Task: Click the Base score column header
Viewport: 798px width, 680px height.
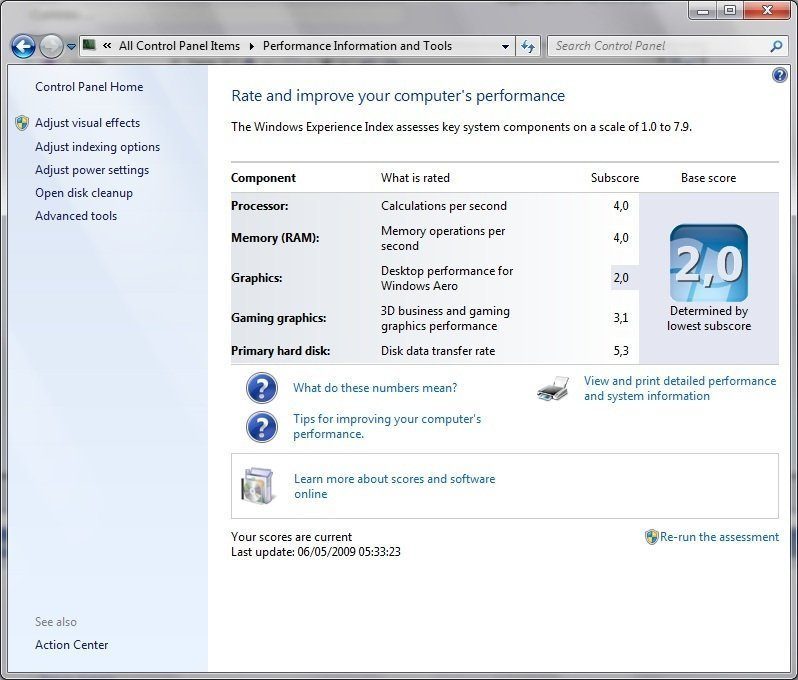Action: [x=708, y=178]
